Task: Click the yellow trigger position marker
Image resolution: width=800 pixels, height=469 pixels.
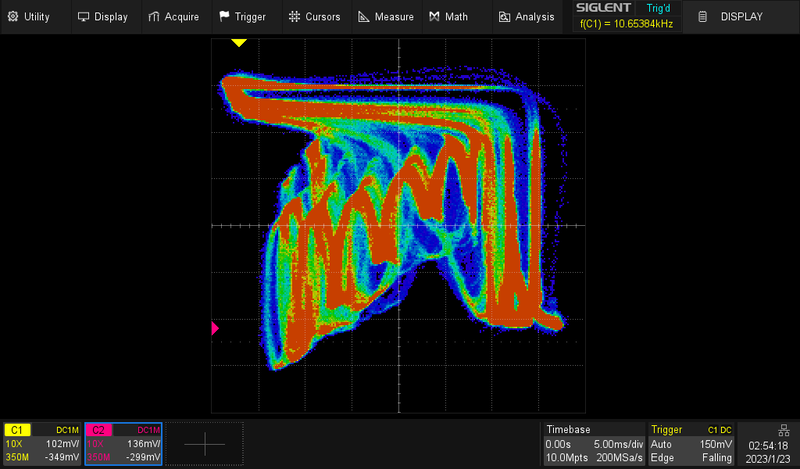Action: click(239, 42)
